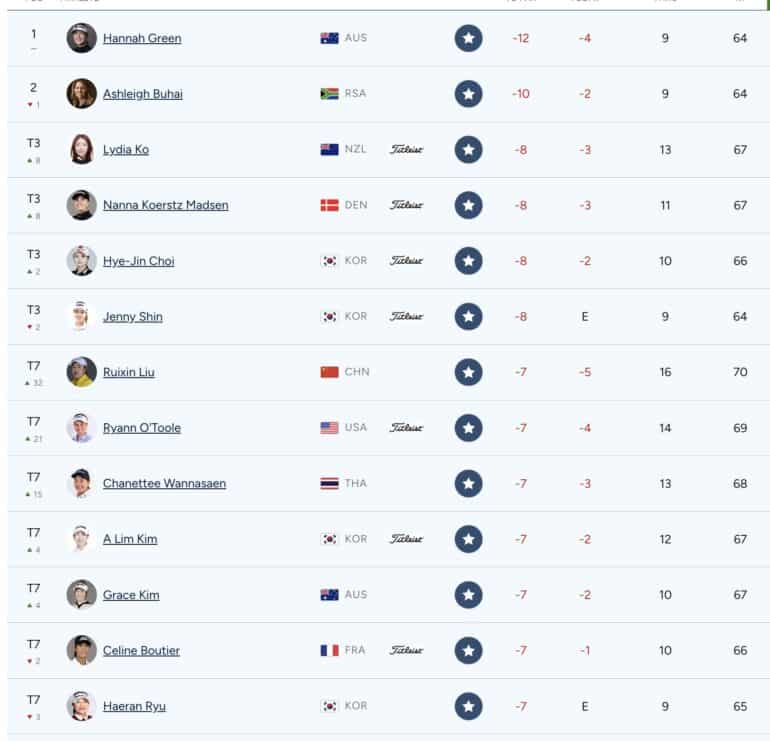The height and width of the screenshot is (741, 770).
Task: Click the star icon in Jenny Shin's row
Action: pos(468,317)
